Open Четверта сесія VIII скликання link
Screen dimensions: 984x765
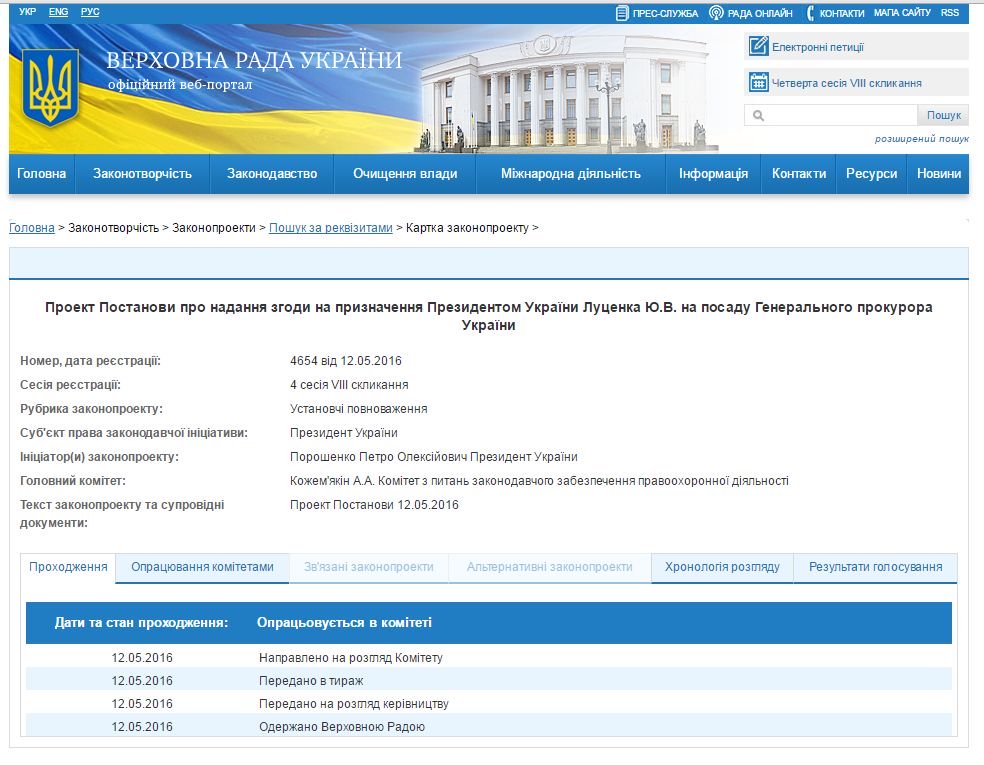pos(847,83)
